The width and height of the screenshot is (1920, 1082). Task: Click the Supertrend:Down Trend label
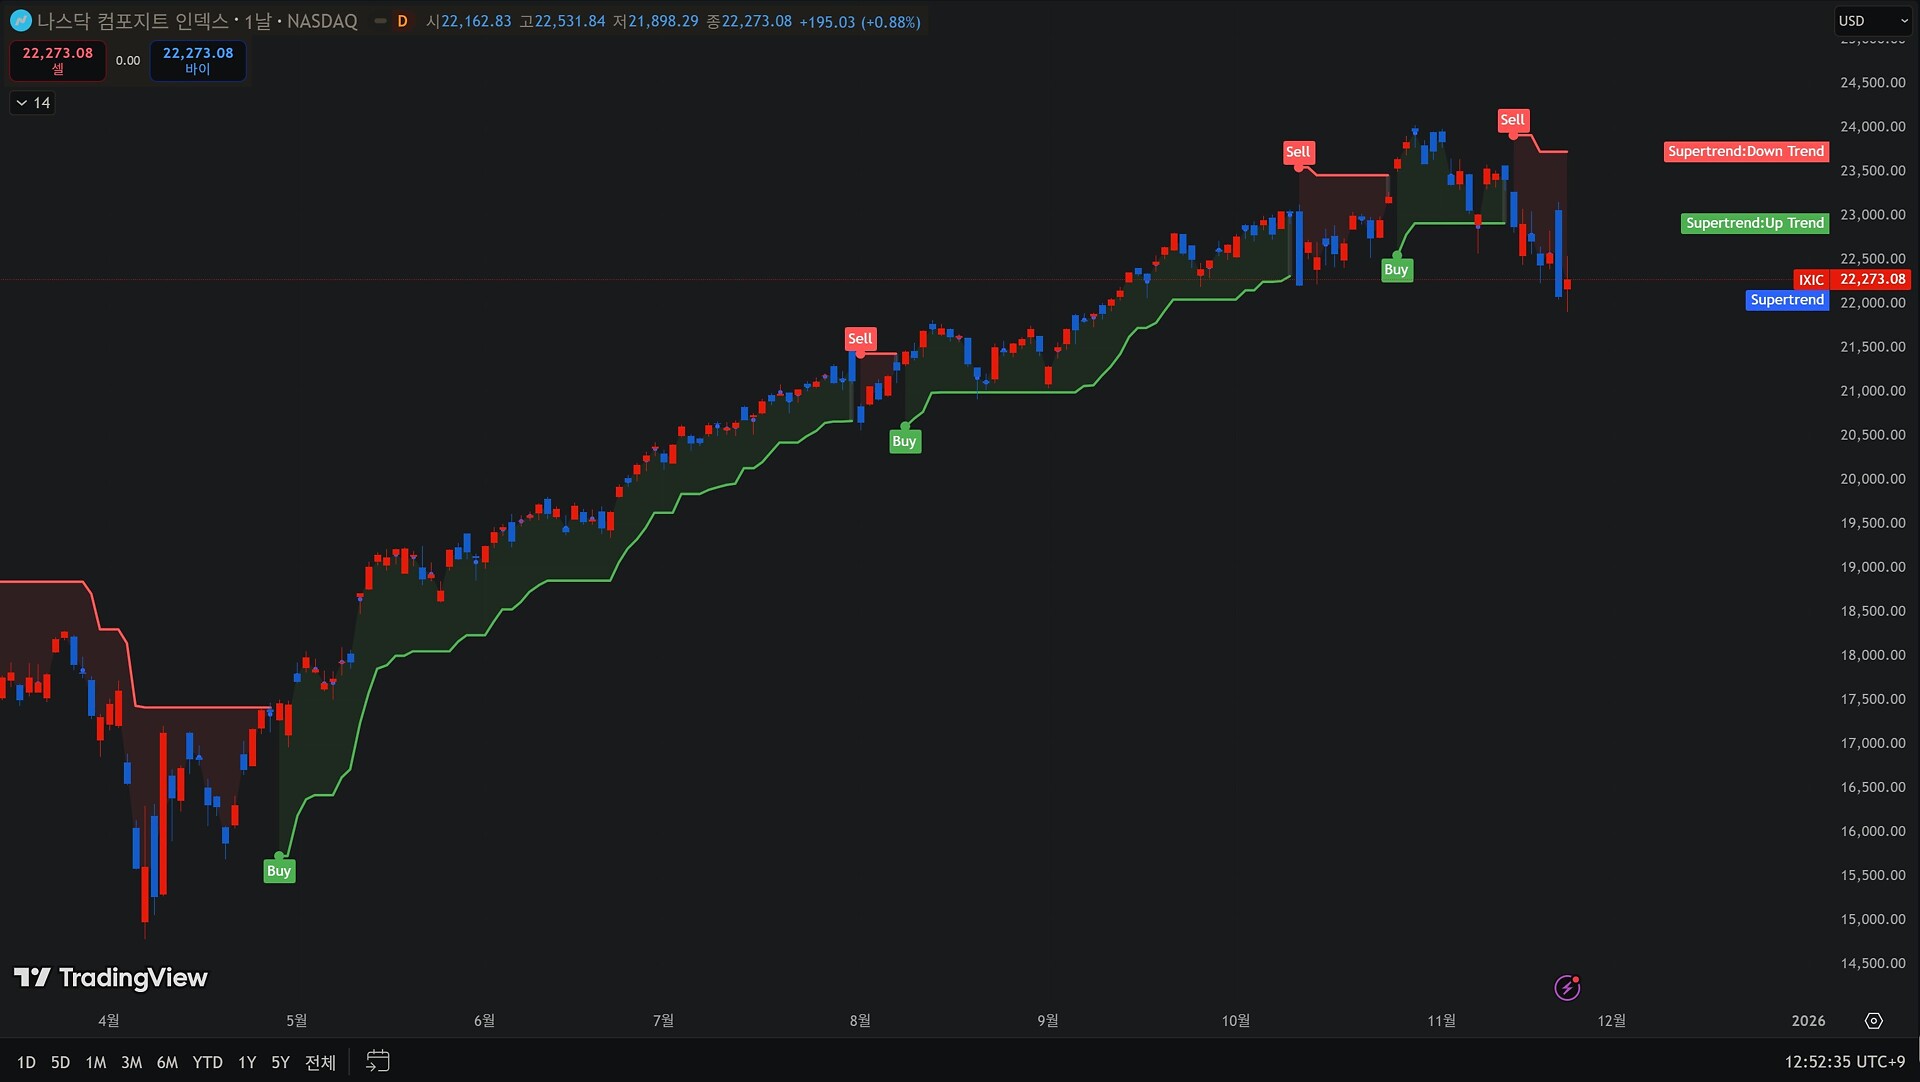1746,151
